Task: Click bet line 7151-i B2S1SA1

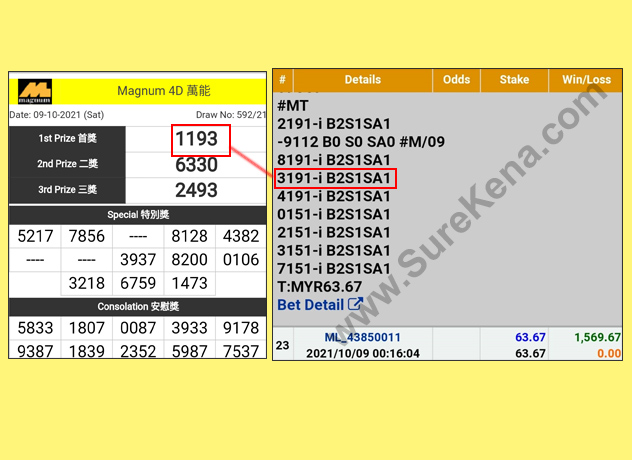Action: (x=334, y=269)
